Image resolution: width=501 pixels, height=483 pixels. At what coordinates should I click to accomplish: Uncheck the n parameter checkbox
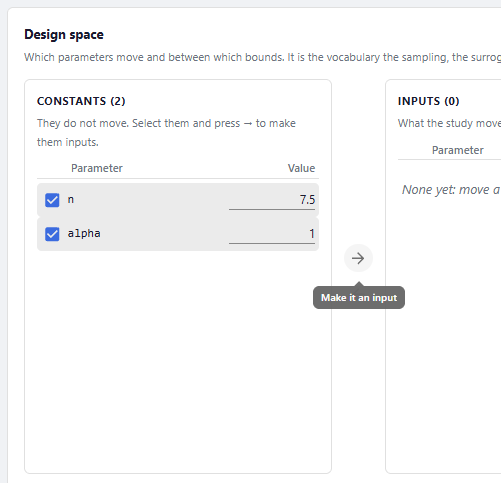click(52, 200)
